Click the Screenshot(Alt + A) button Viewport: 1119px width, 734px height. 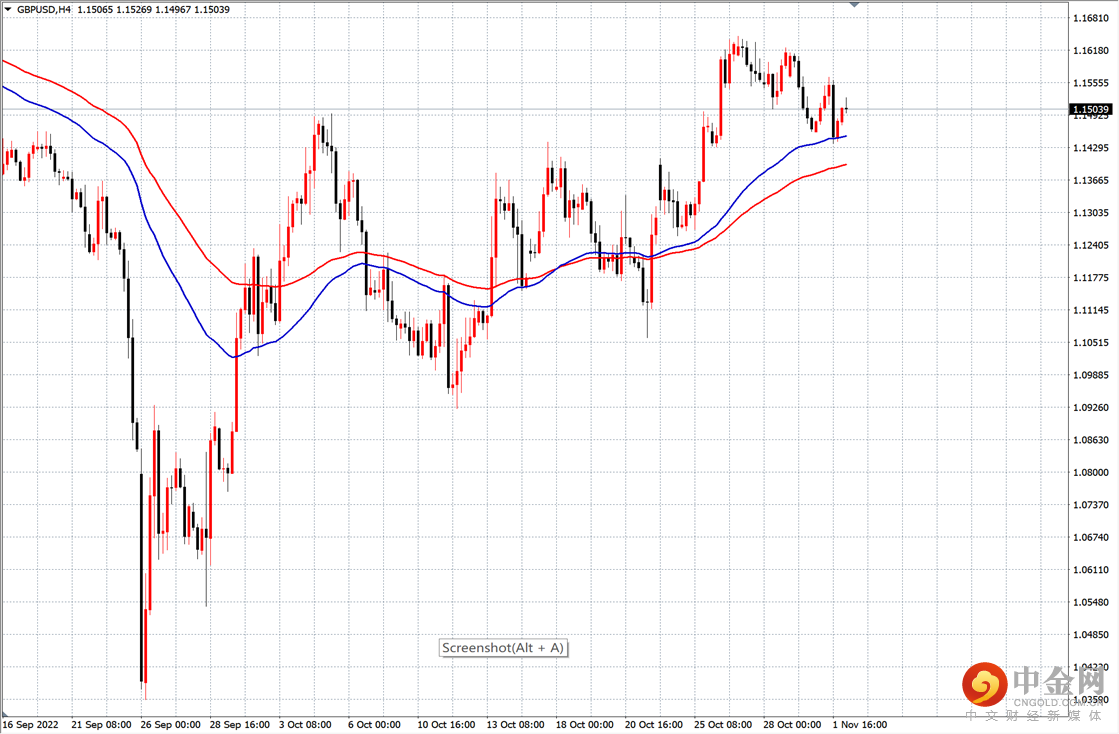[x=503, y=648]
